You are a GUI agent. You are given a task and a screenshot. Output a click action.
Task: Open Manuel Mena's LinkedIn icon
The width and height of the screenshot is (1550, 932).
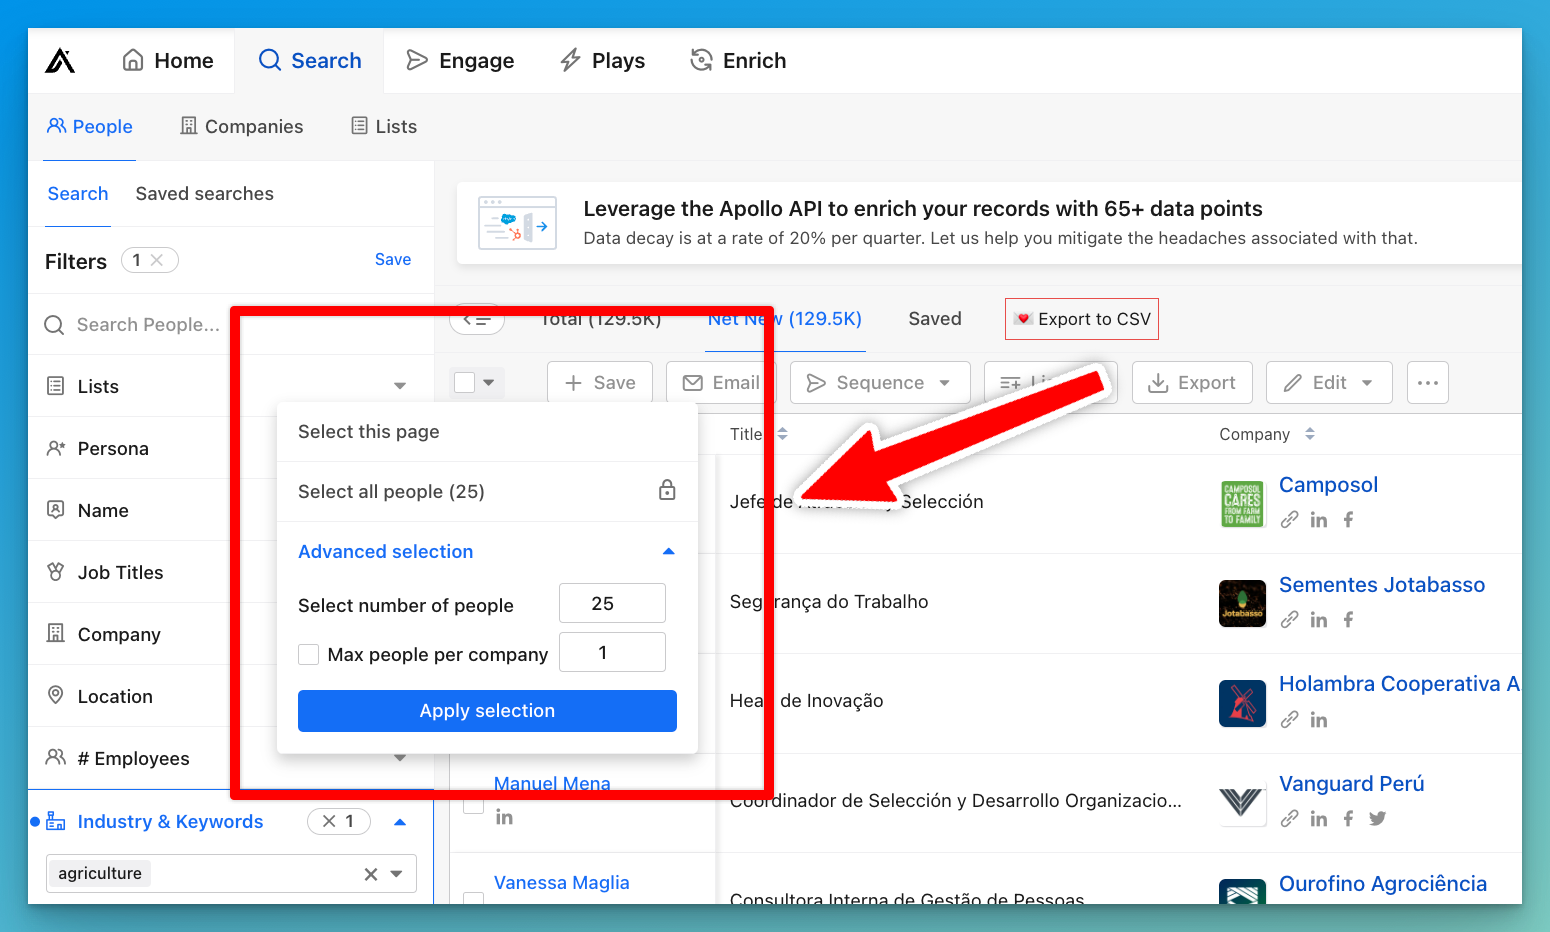tap(504, 817)
